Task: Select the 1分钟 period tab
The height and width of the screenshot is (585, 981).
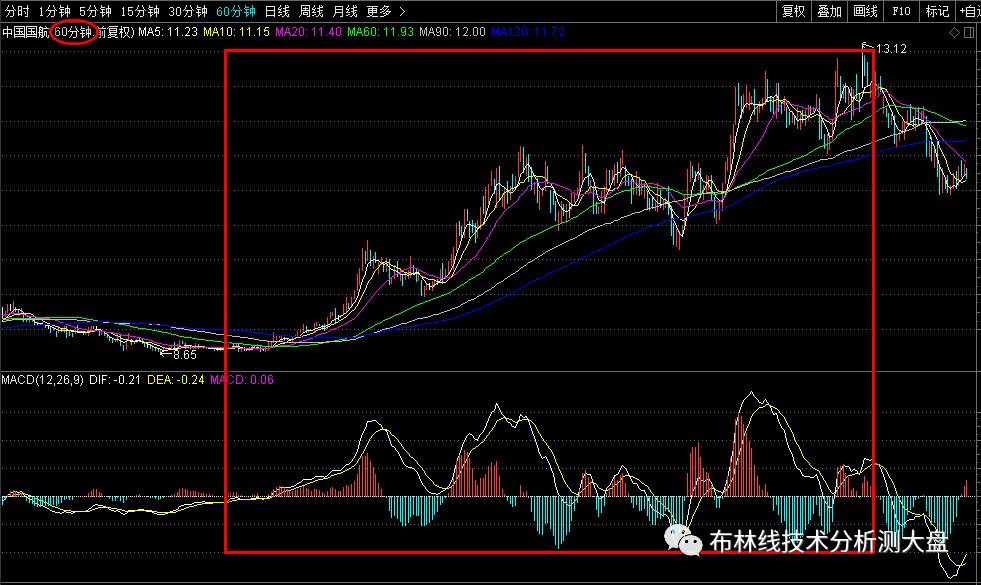Action: click(x=54, y=11)
